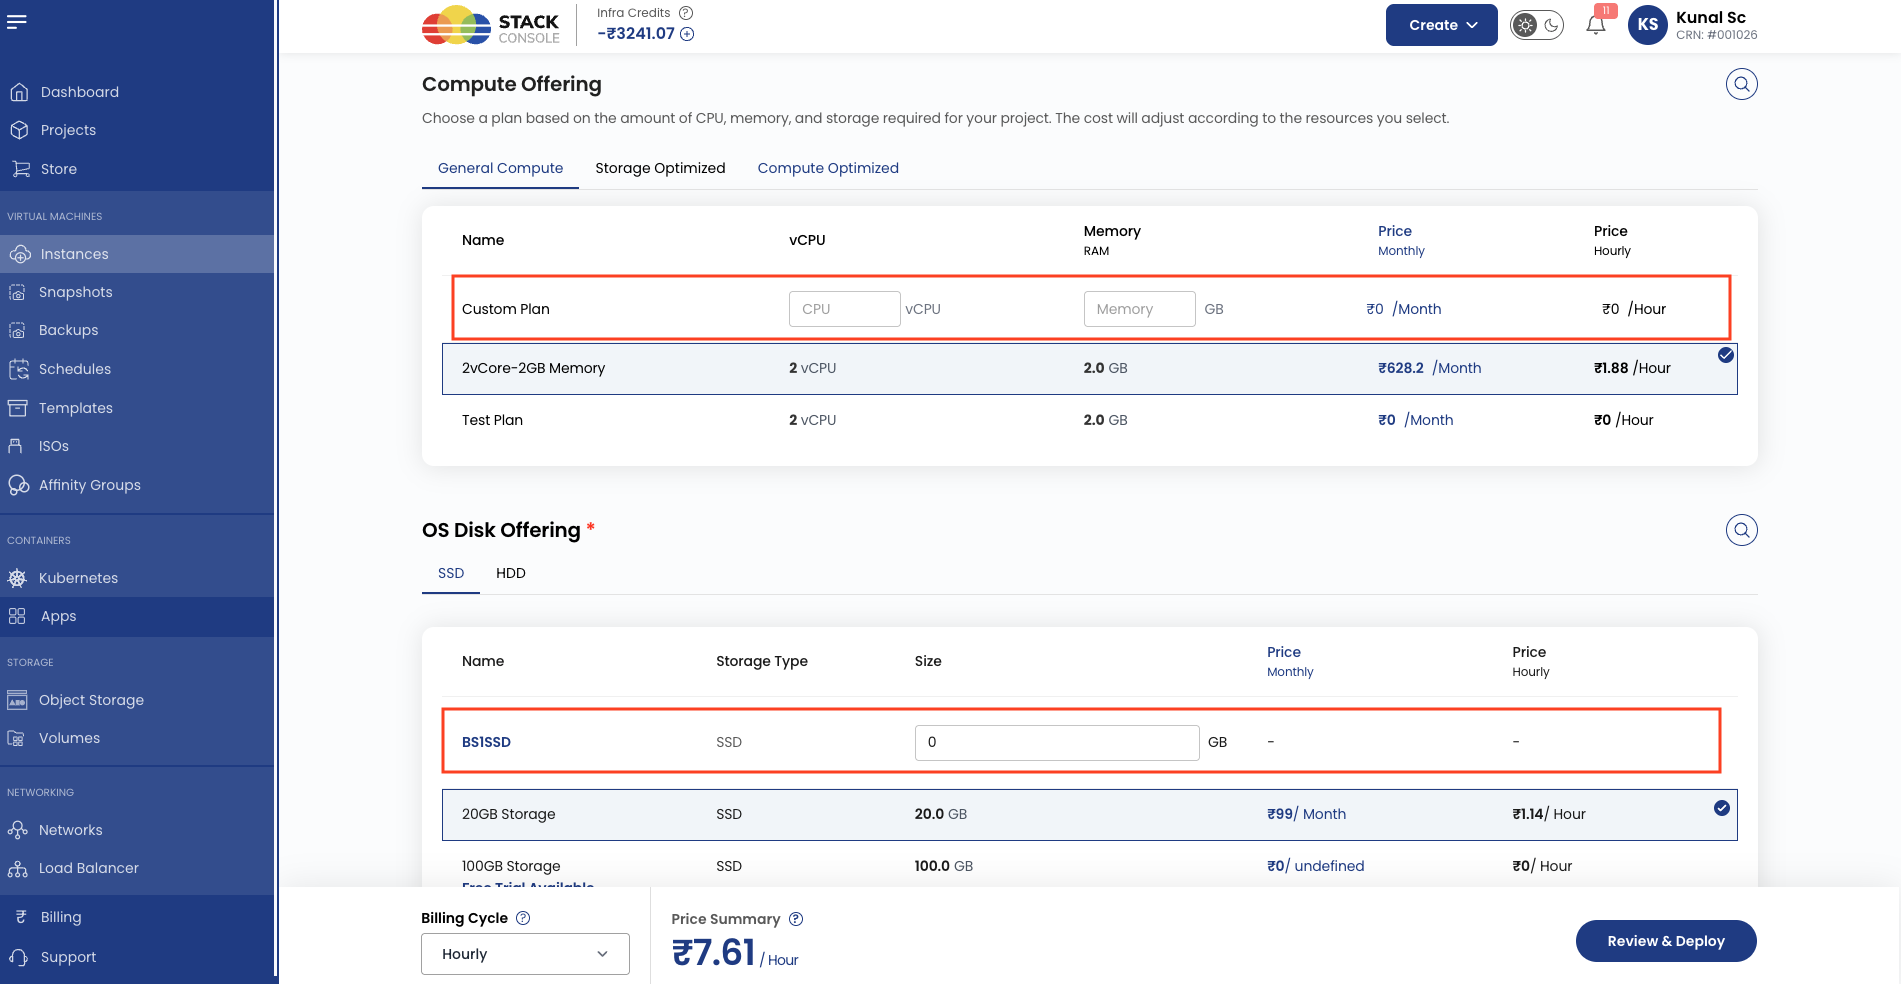
Task: Open the Billing Cycle Hourly dropdown
Action: [x=525, y=954]
